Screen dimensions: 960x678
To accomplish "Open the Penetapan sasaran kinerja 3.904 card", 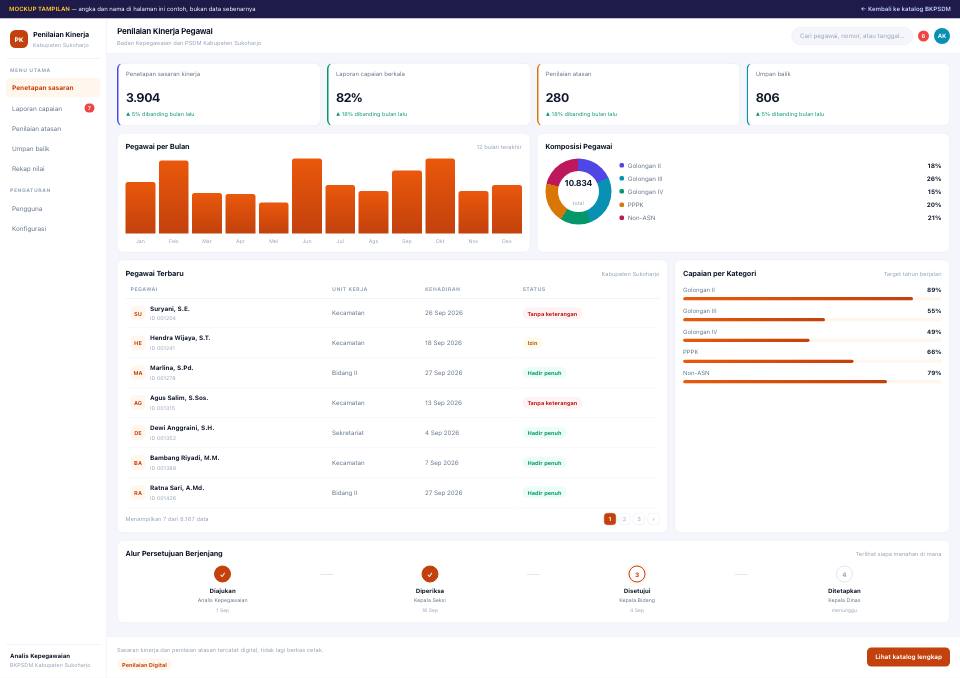I will pos(219,94).
